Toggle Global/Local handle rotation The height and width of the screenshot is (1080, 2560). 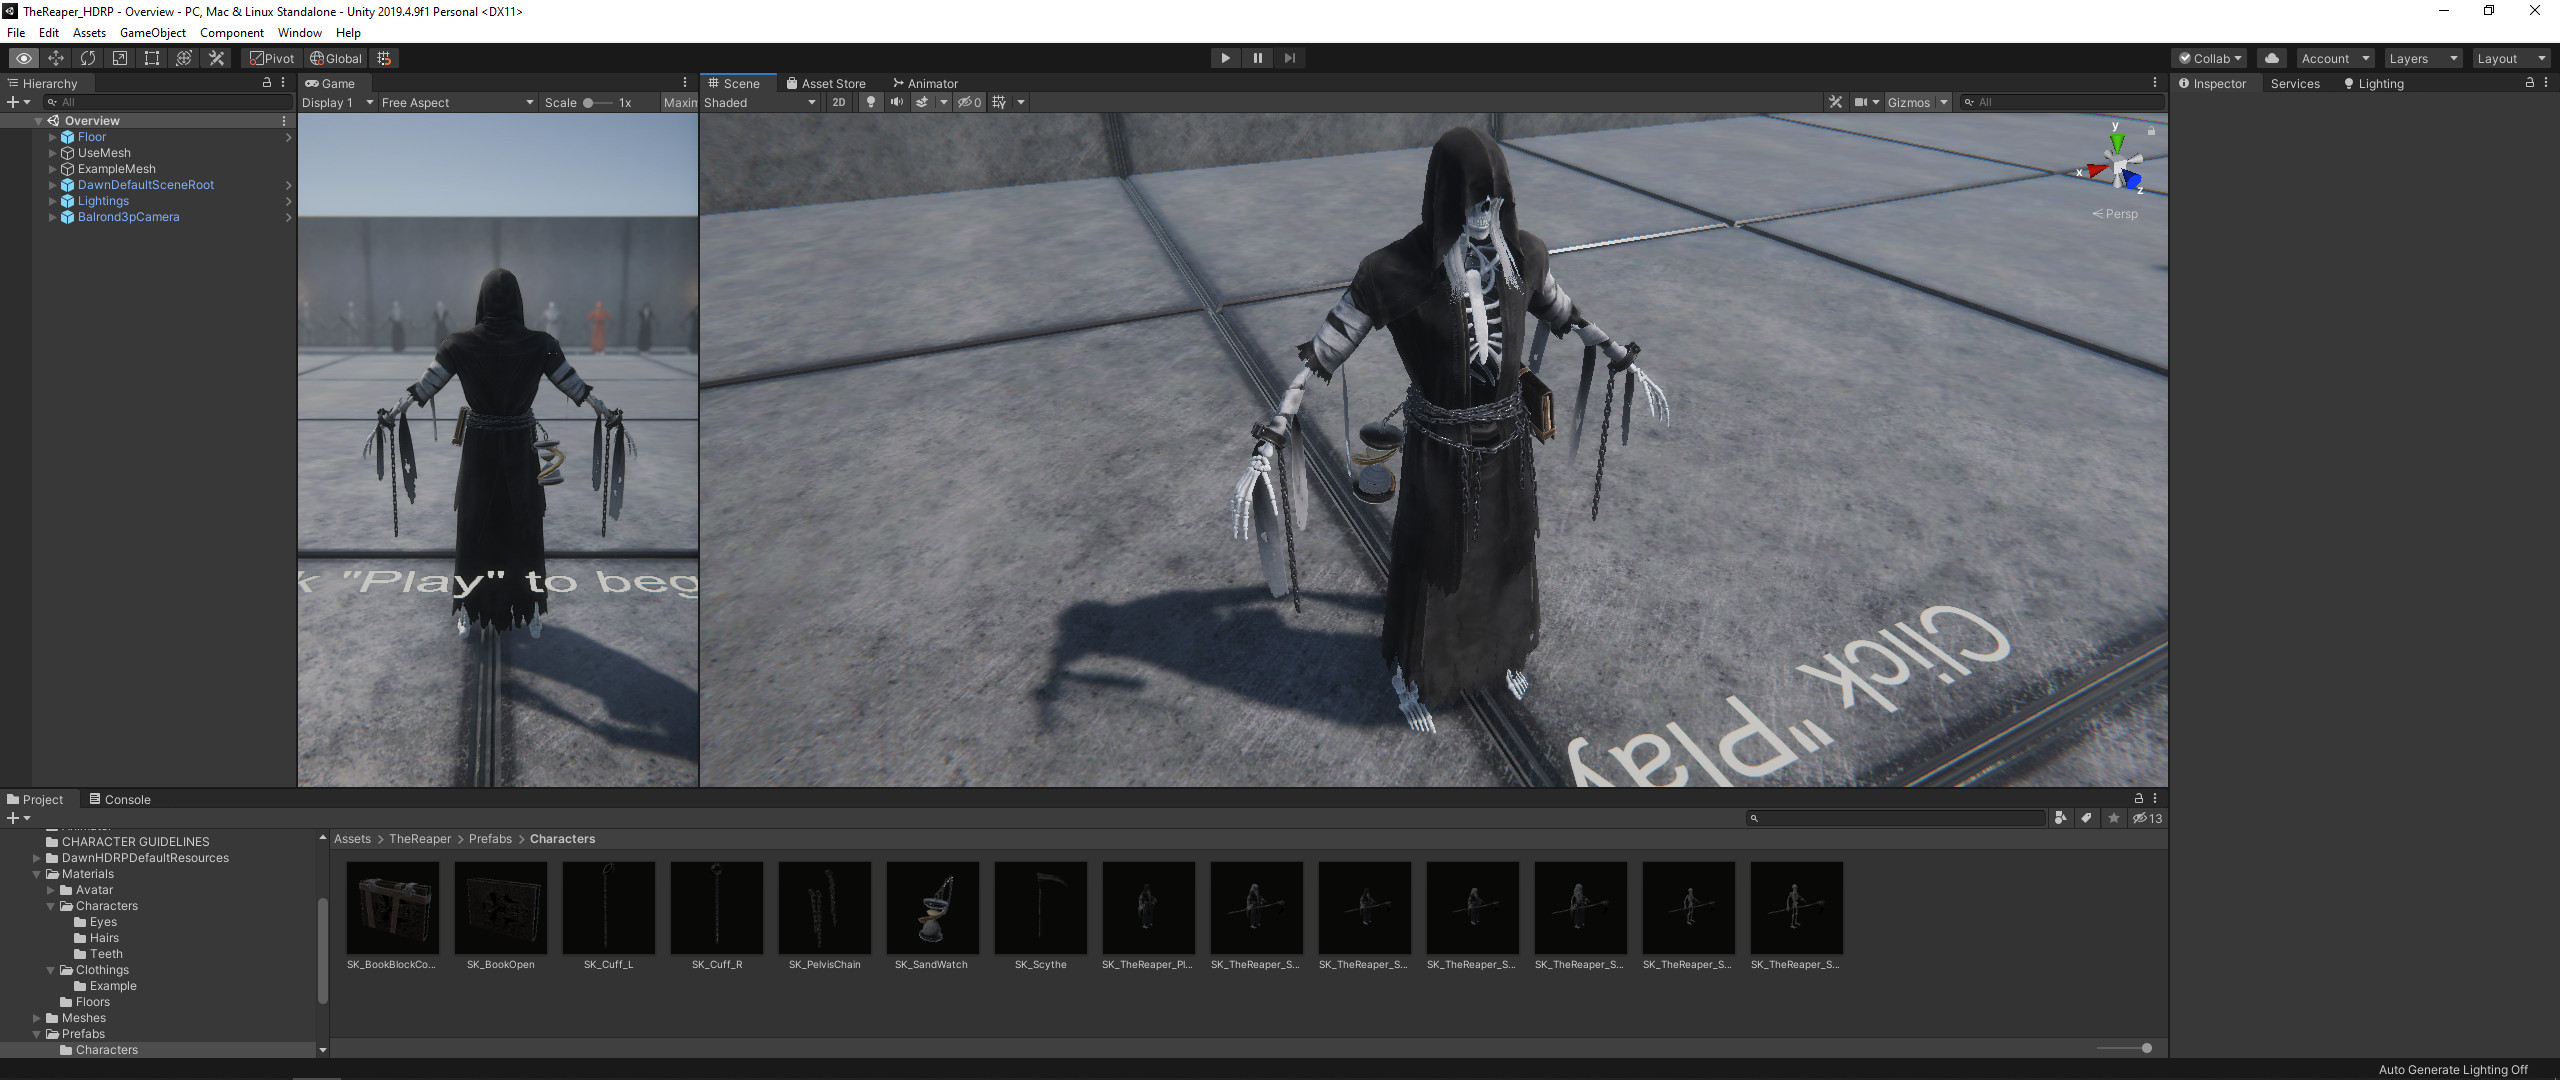(336, 58)
